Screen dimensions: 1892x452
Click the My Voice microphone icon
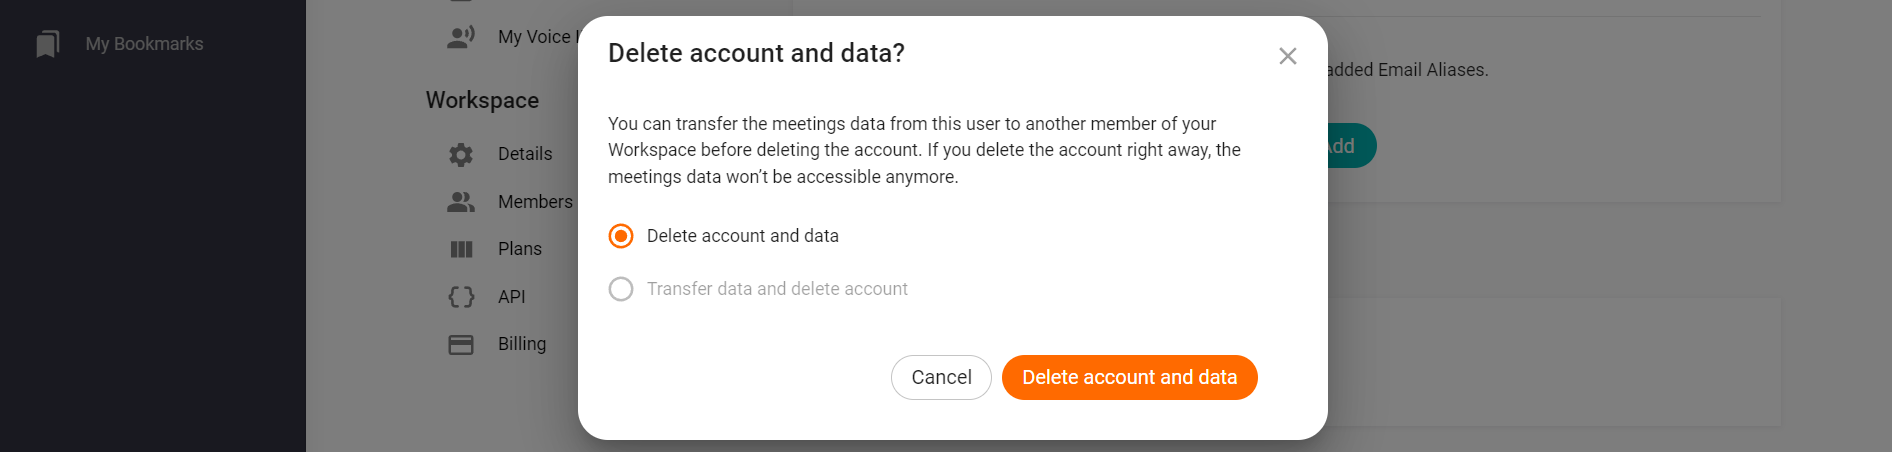coord(461,37)
